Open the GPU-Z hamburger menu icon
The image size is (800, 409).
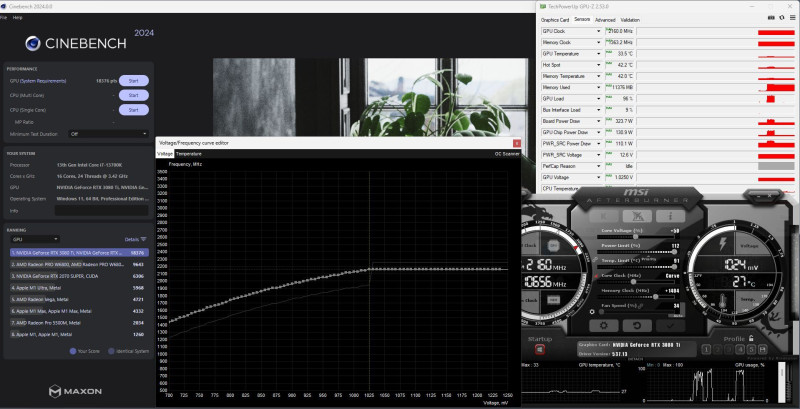tap(792, 17)
